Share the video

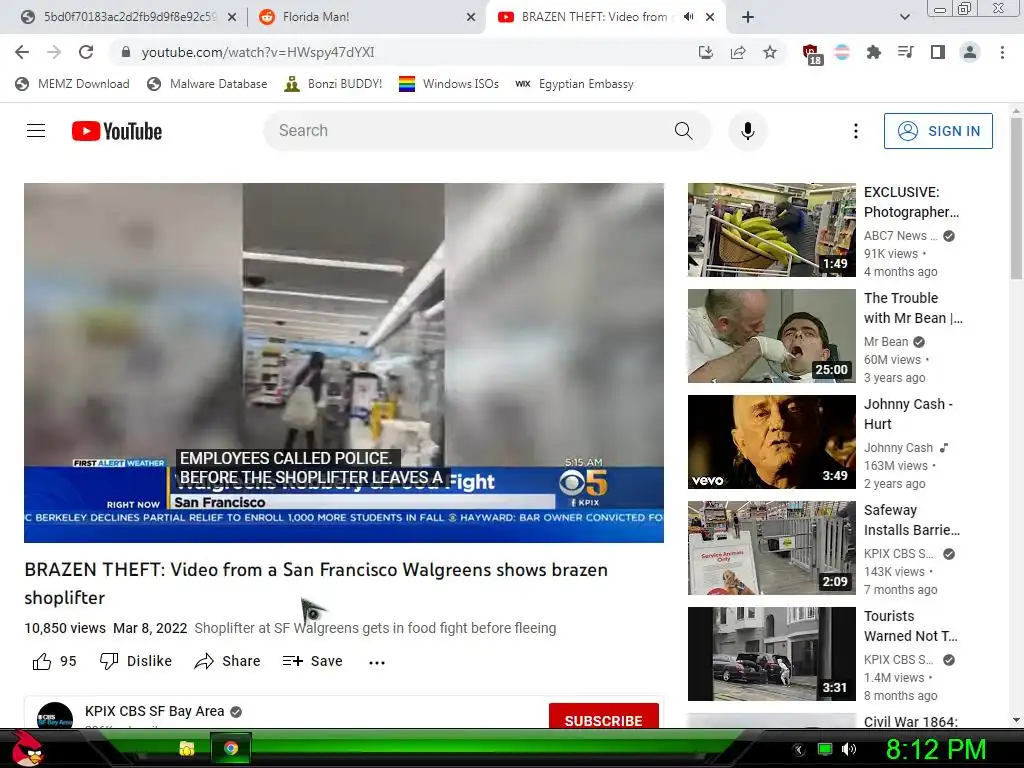coord(227,661)
